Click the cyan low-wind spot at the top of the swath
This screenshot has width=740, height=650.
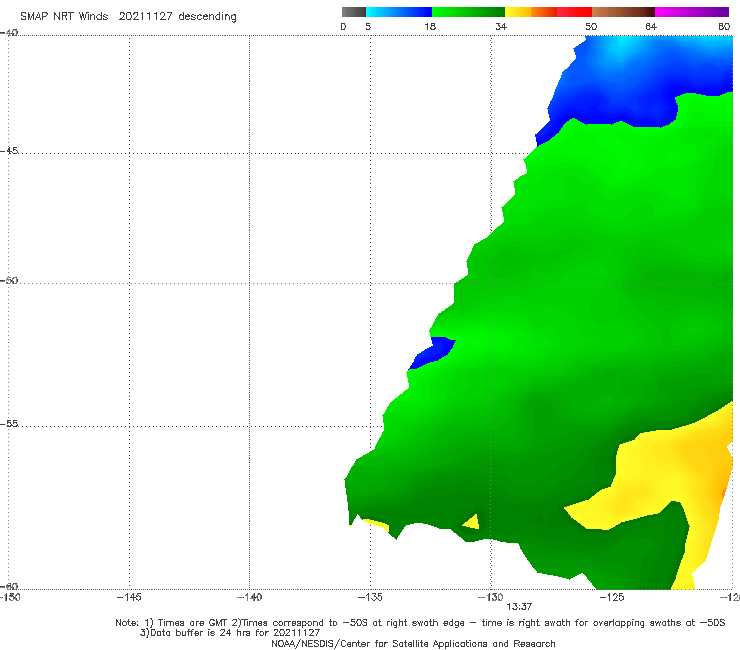[x=623, y=47]
